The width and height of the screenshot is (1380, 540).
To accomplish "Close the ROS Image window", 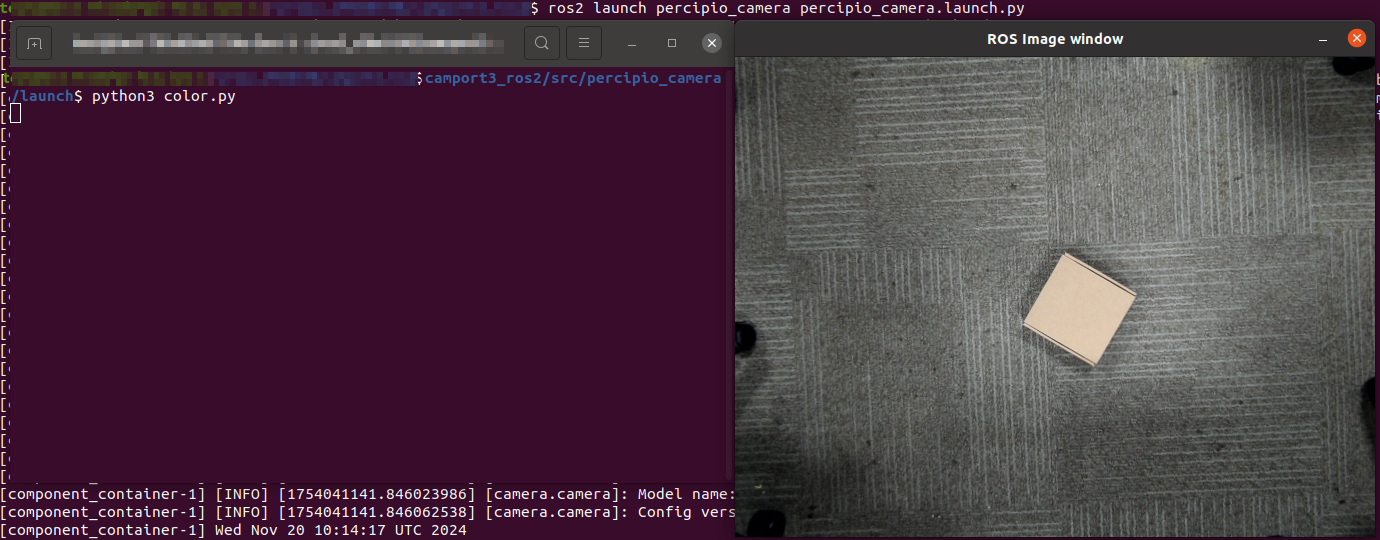I will (x=1356, y=39).
